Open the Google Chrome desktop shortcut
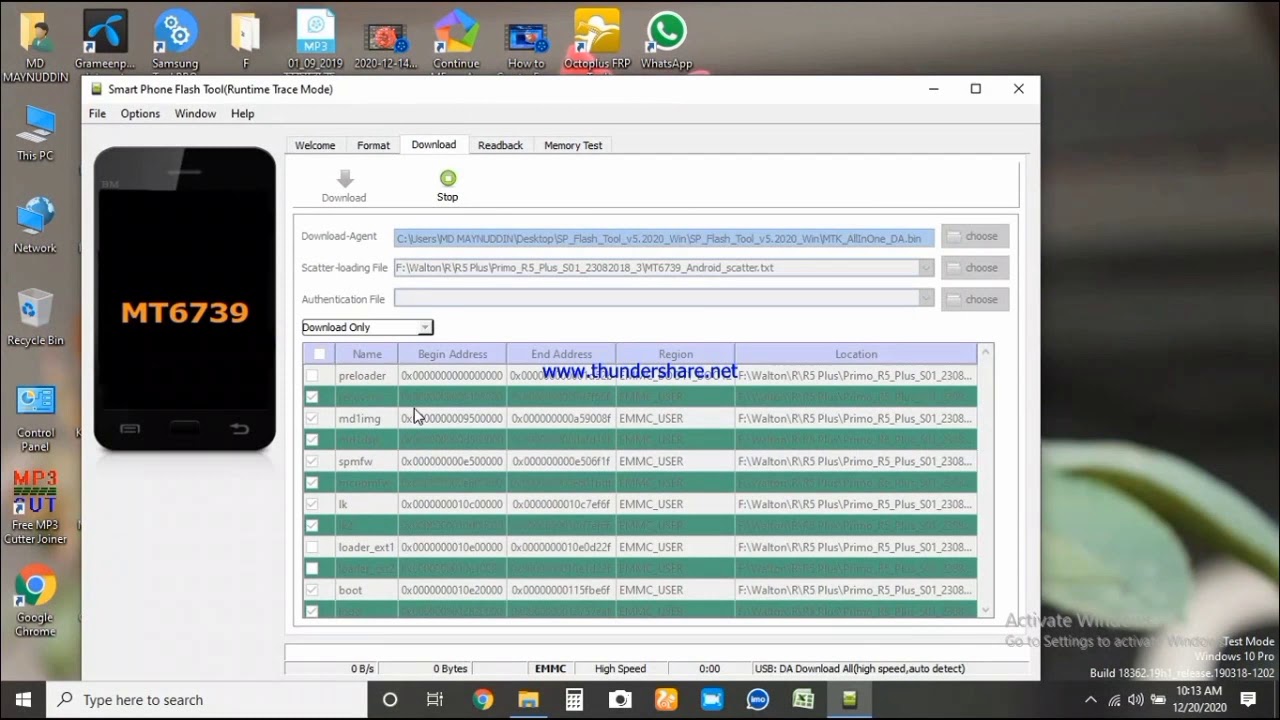The image size is (1280, 720). (35, 602)
